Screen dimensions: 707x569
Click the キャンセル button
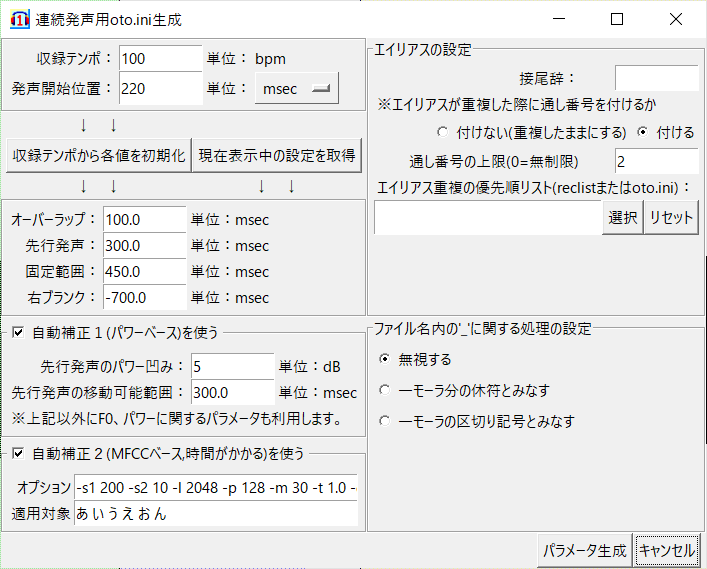coord(667,551)
